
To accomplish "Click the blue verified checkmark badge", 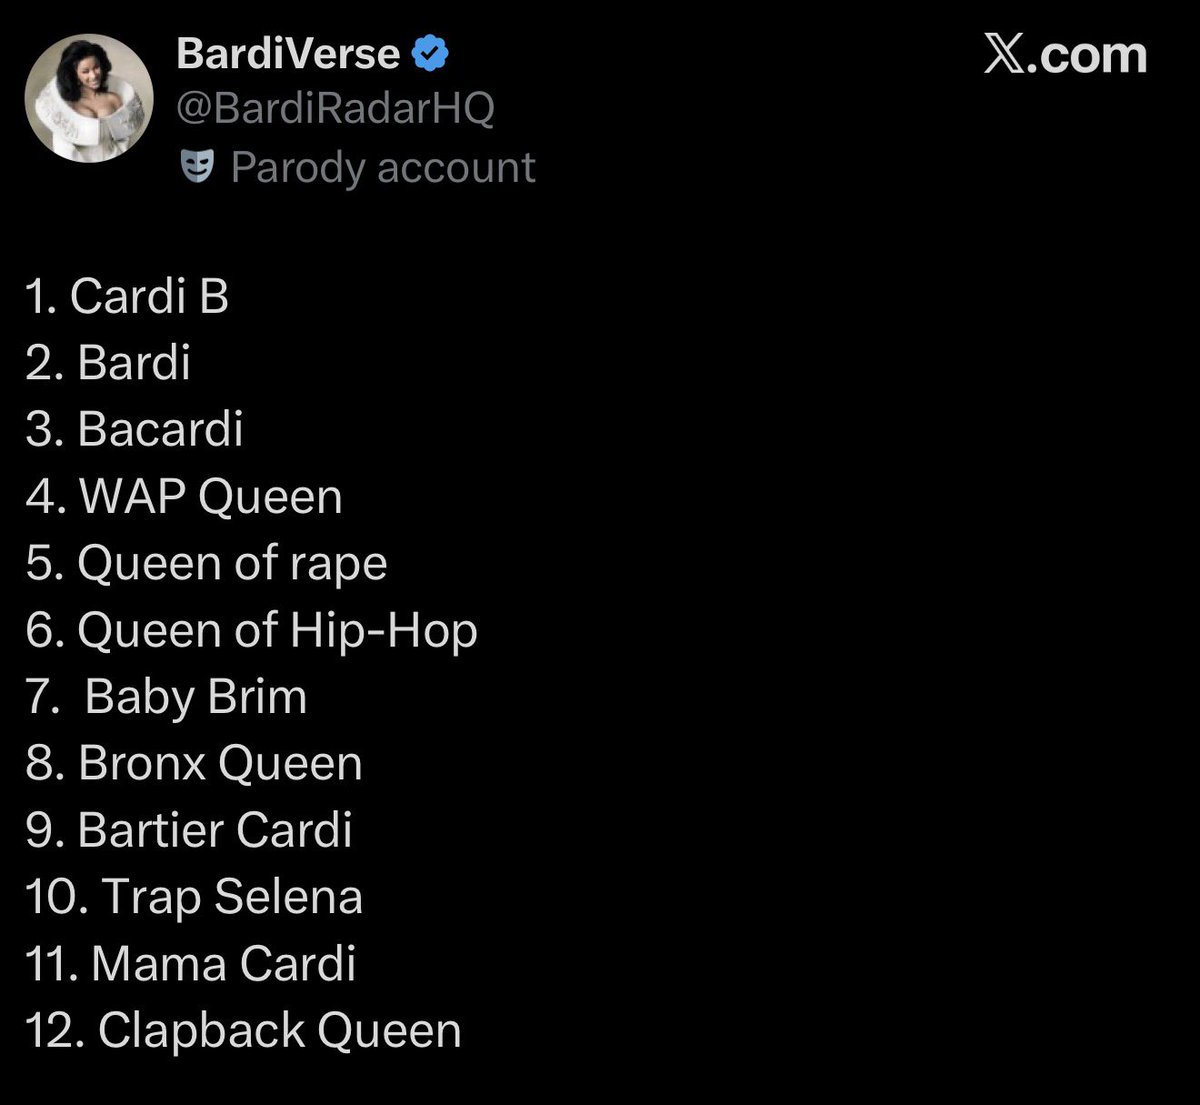I will (431, 53).
